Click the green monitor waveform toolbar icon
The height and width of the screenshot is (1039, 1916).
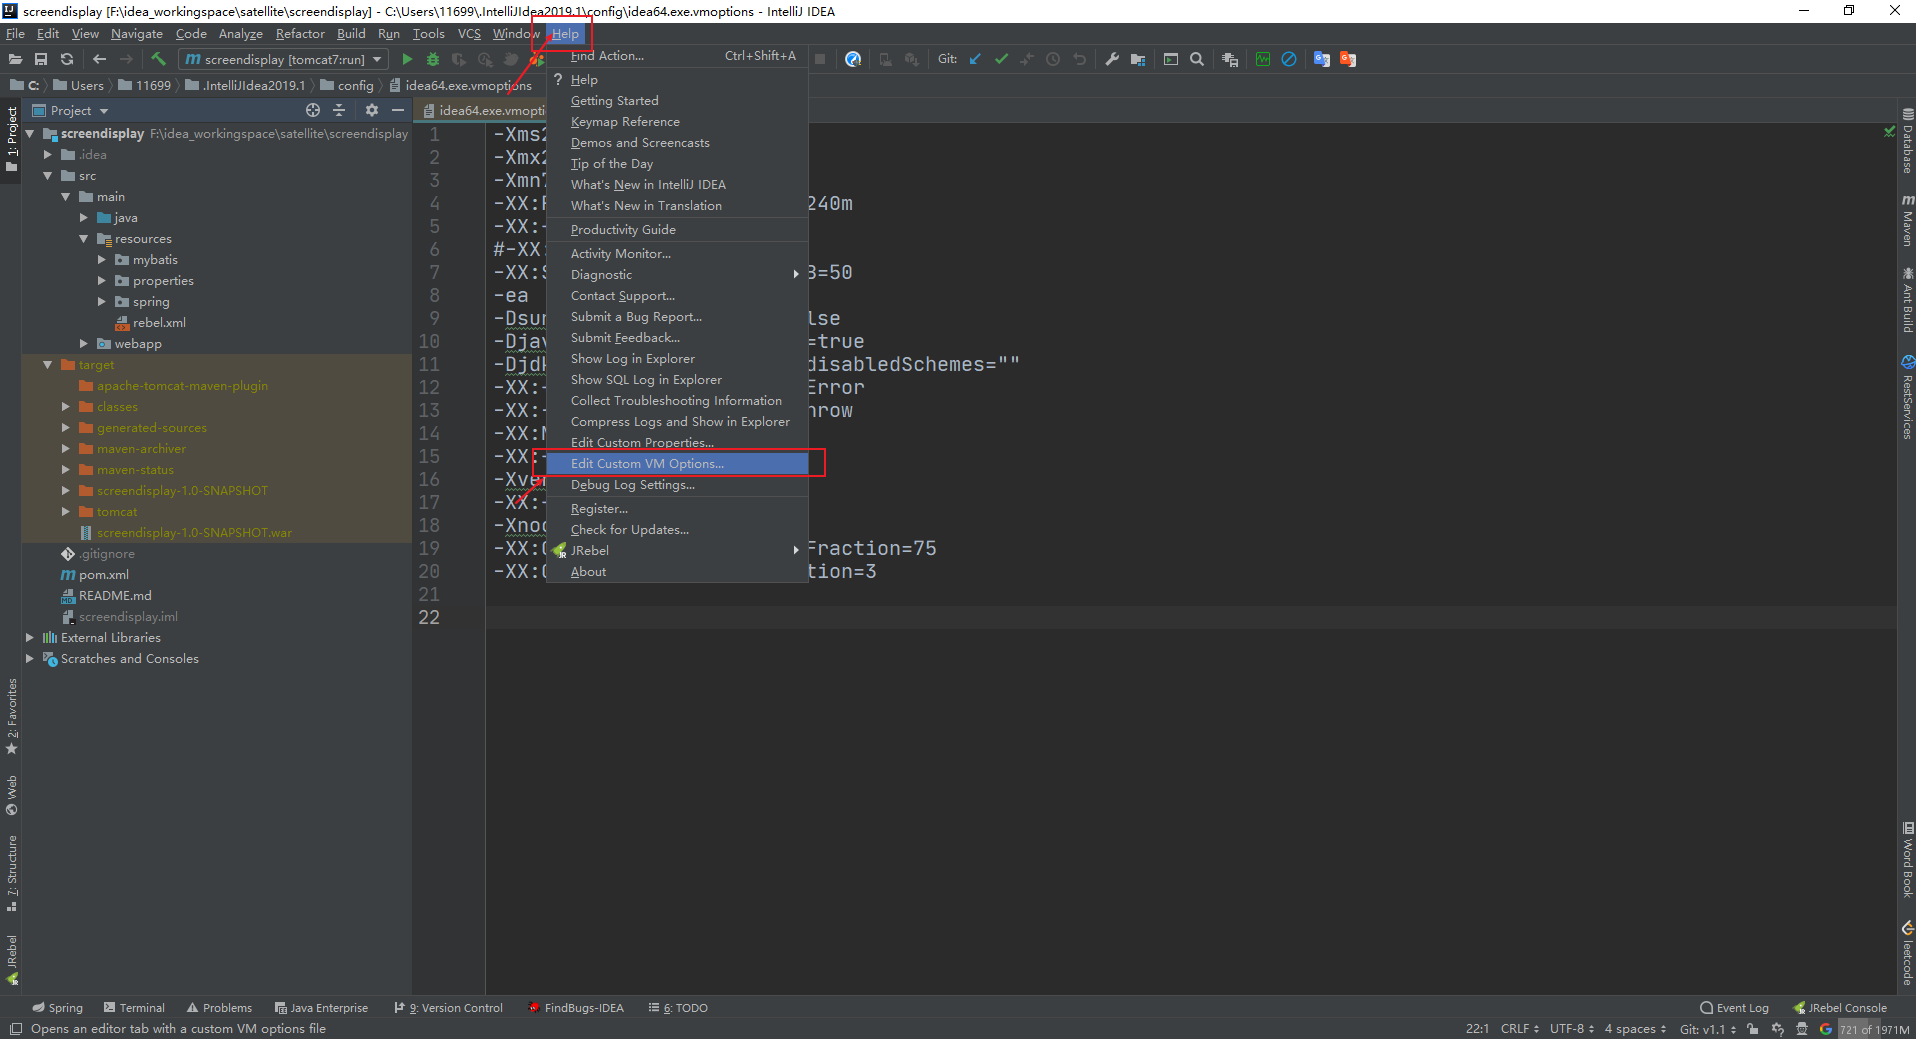[1263, 59]
